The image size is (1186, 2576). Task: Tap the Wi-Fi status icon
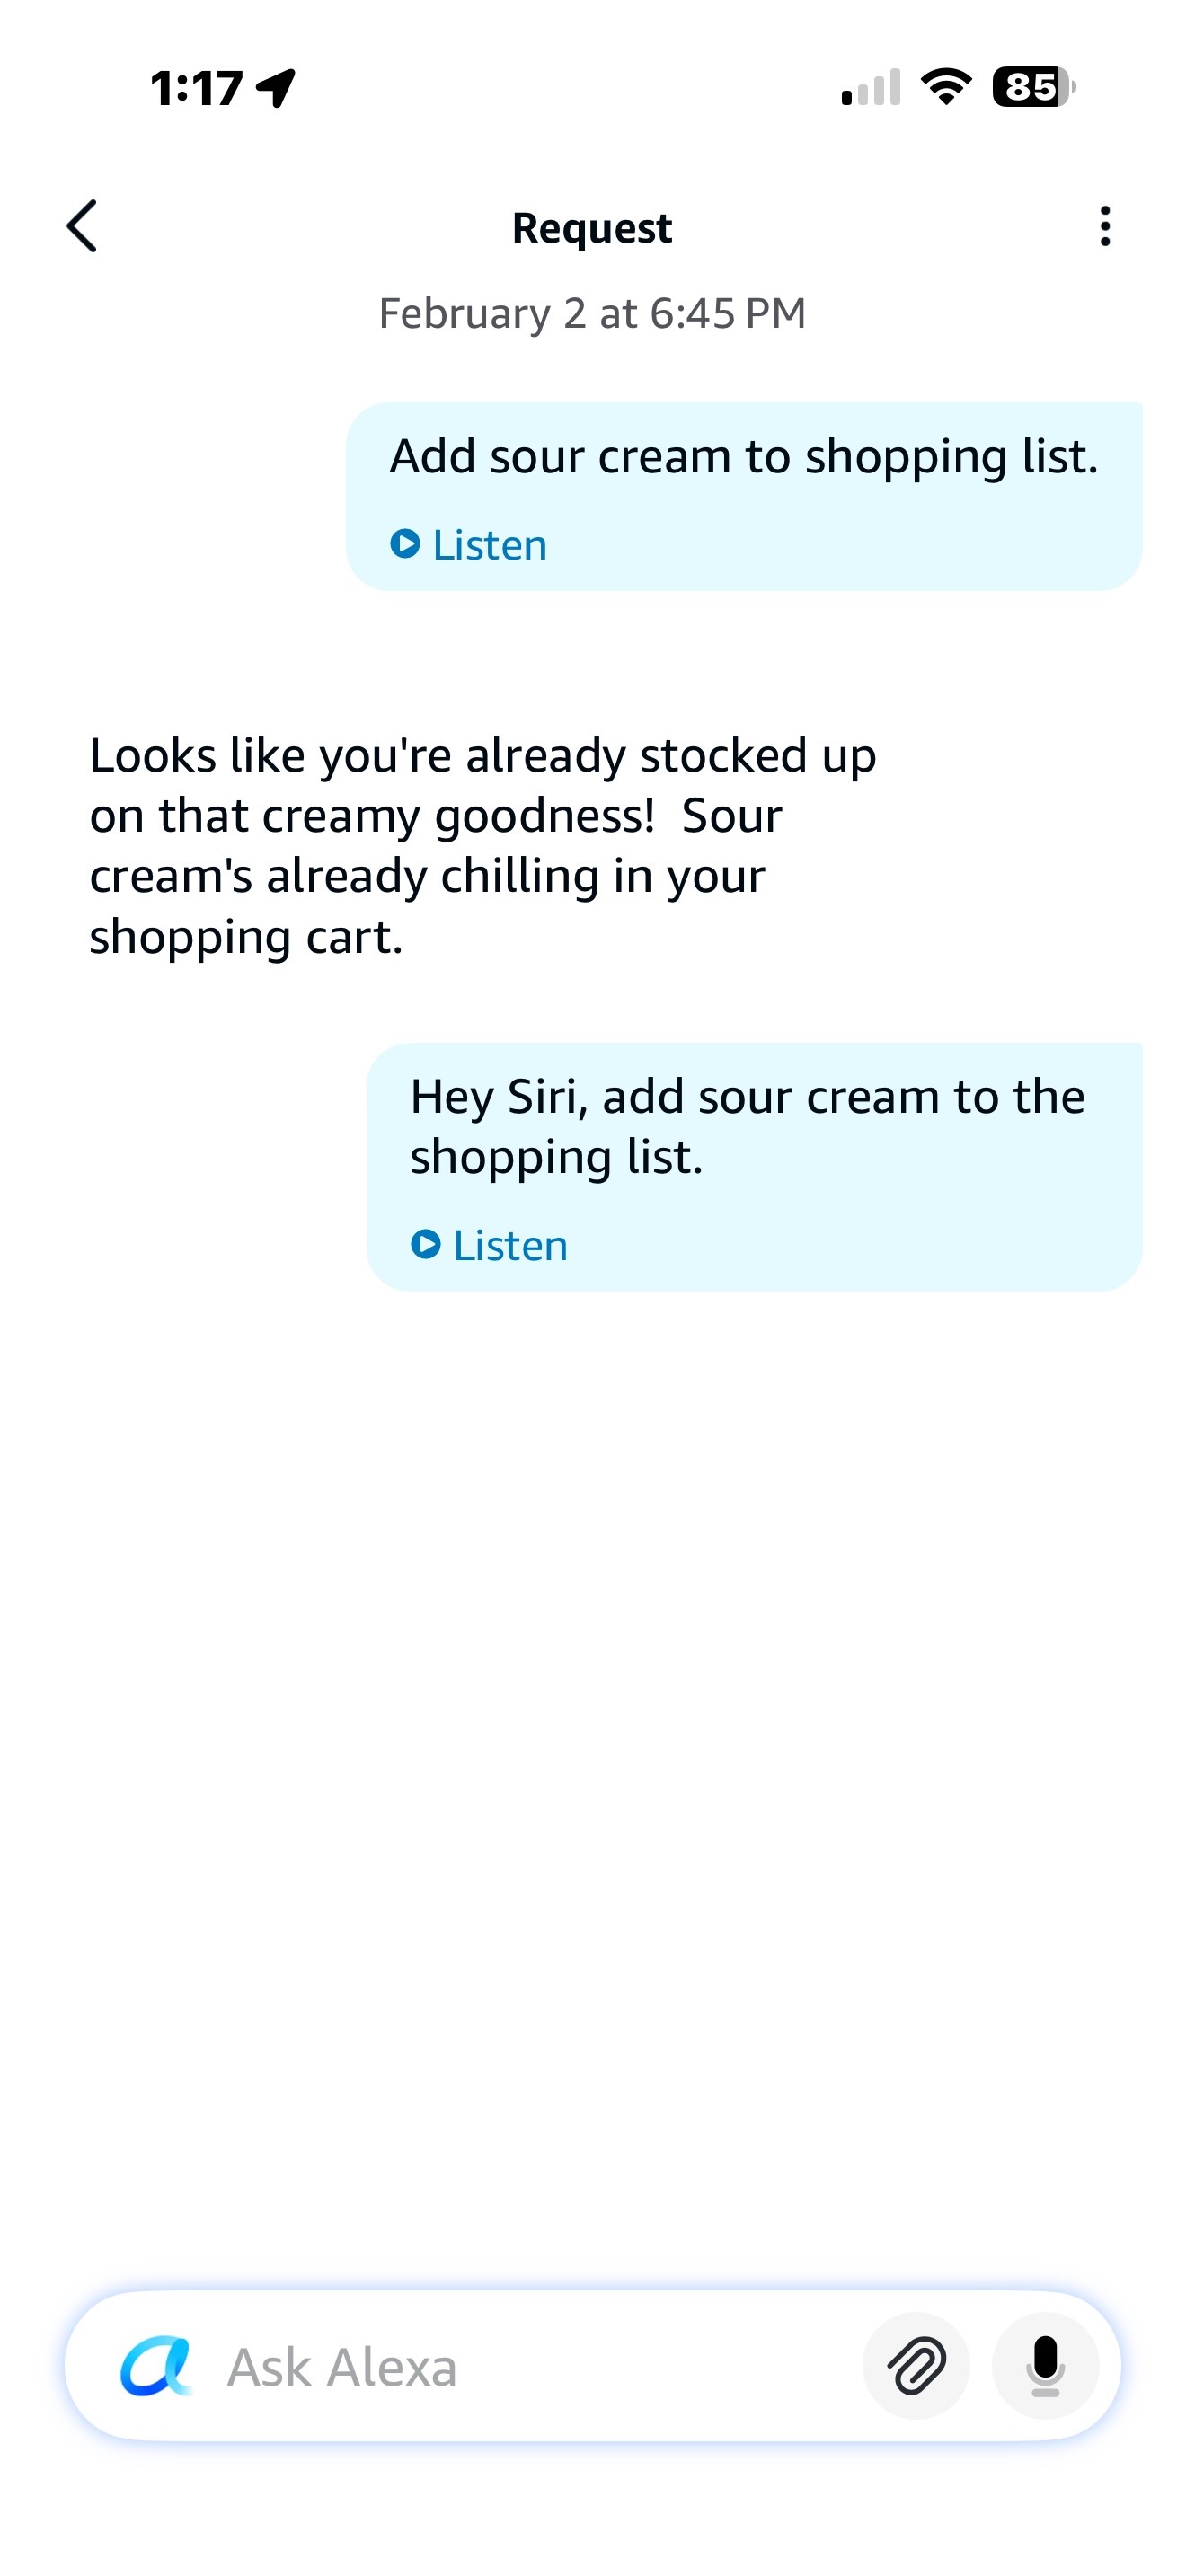coord(946,87)
